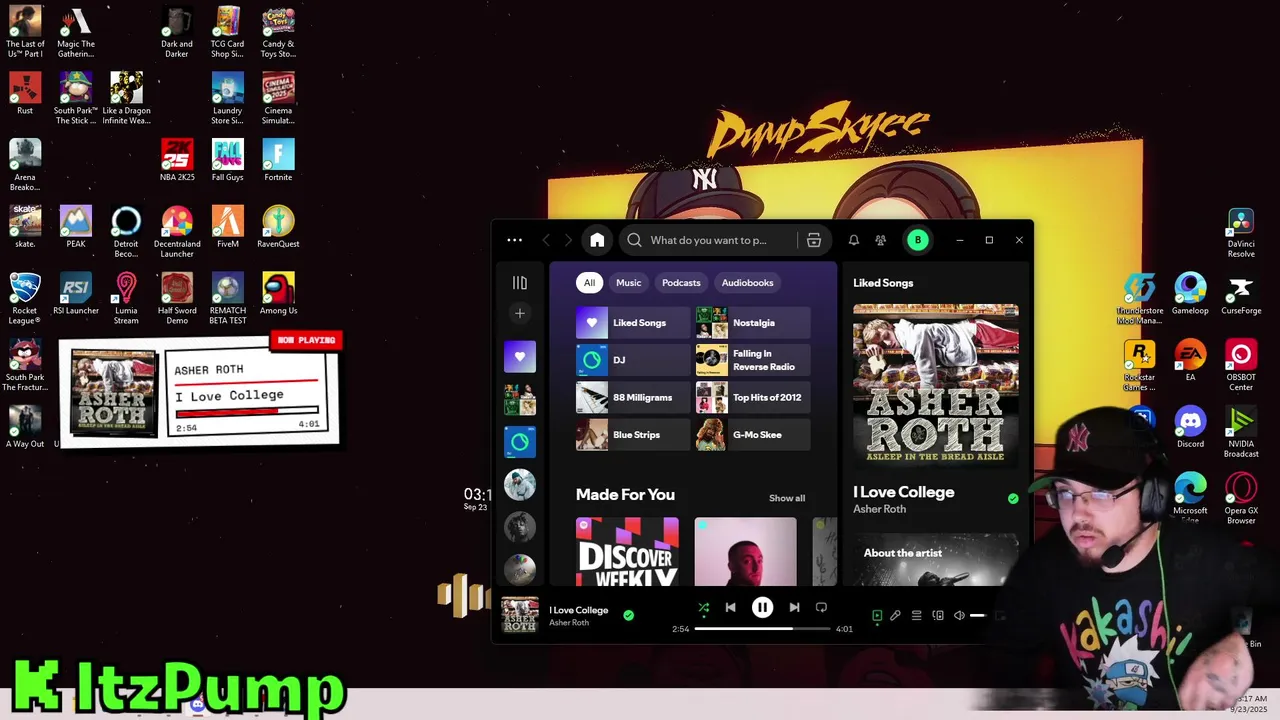1280x720 pixels.
Task: Toggle liked checkmark in the player bar
Action: tap(628, 615)
